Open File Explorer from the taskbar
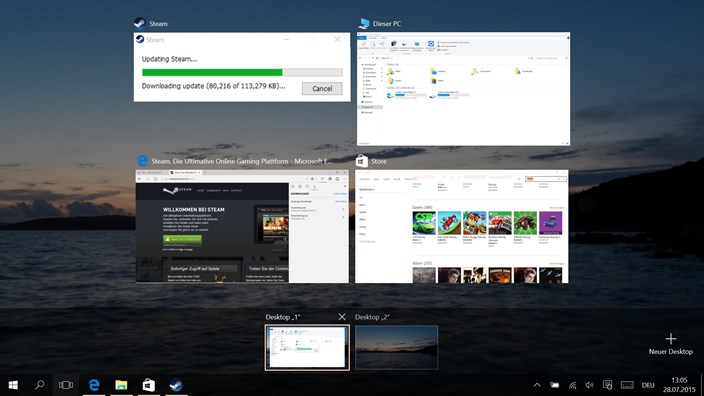704x396 pixels. point(121,385)
